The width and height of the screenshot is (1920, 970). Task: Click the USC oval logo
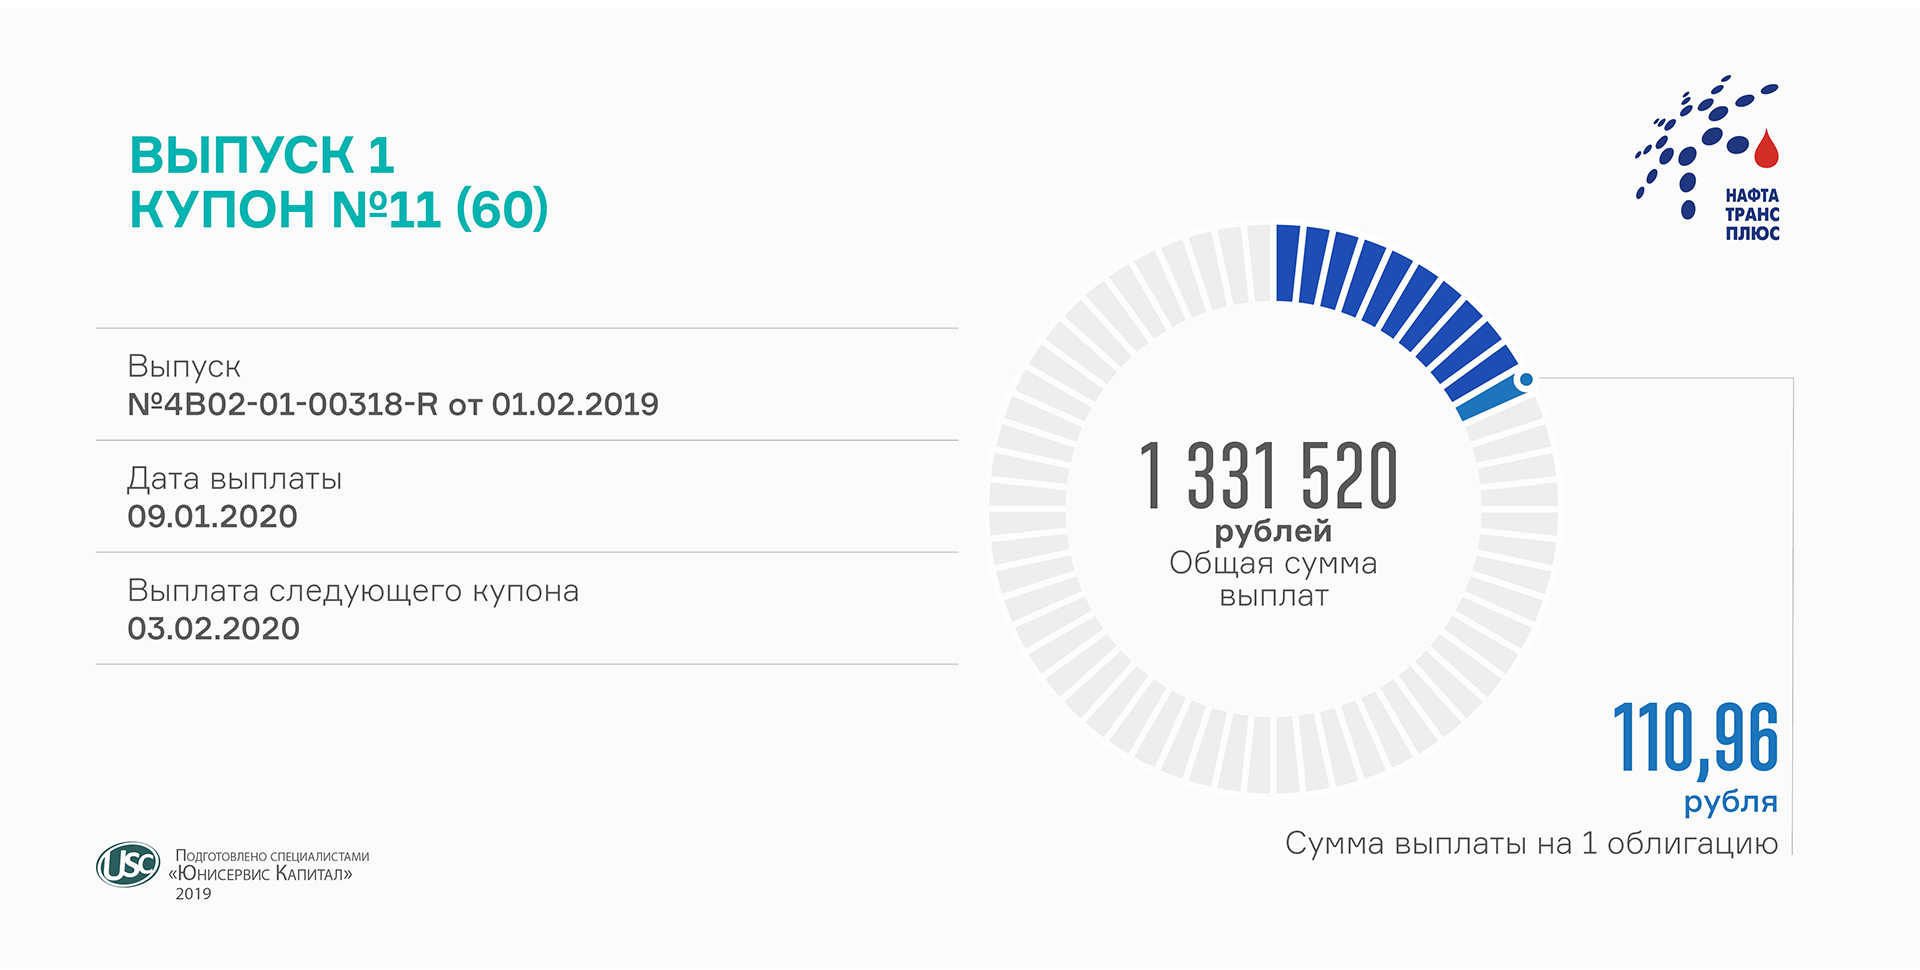coord(128,865)
